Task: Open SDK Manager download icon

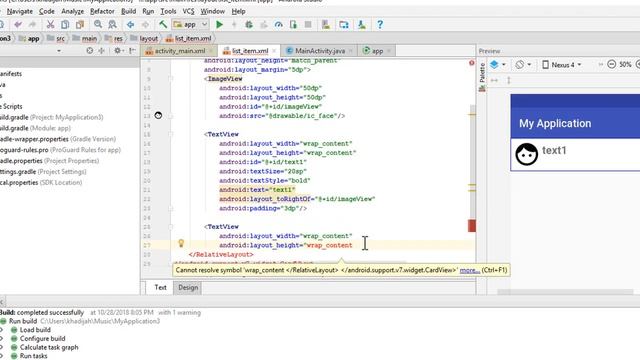Action: coord(362,24)
